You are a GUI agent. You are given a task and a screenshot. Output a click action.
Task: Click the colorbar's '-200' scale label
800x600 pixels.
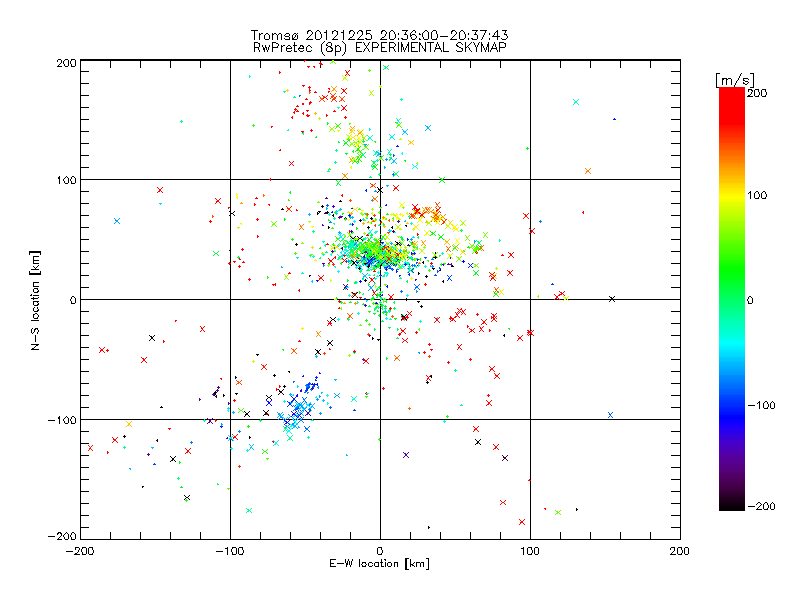pyautogui.click(x=761, y=506)
